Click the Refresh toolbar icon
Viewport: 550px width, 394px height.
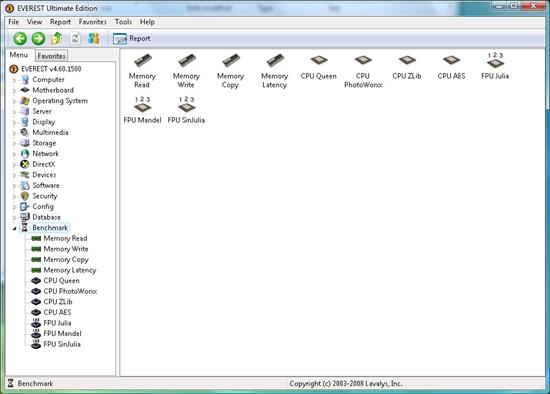tap(75, 38)
